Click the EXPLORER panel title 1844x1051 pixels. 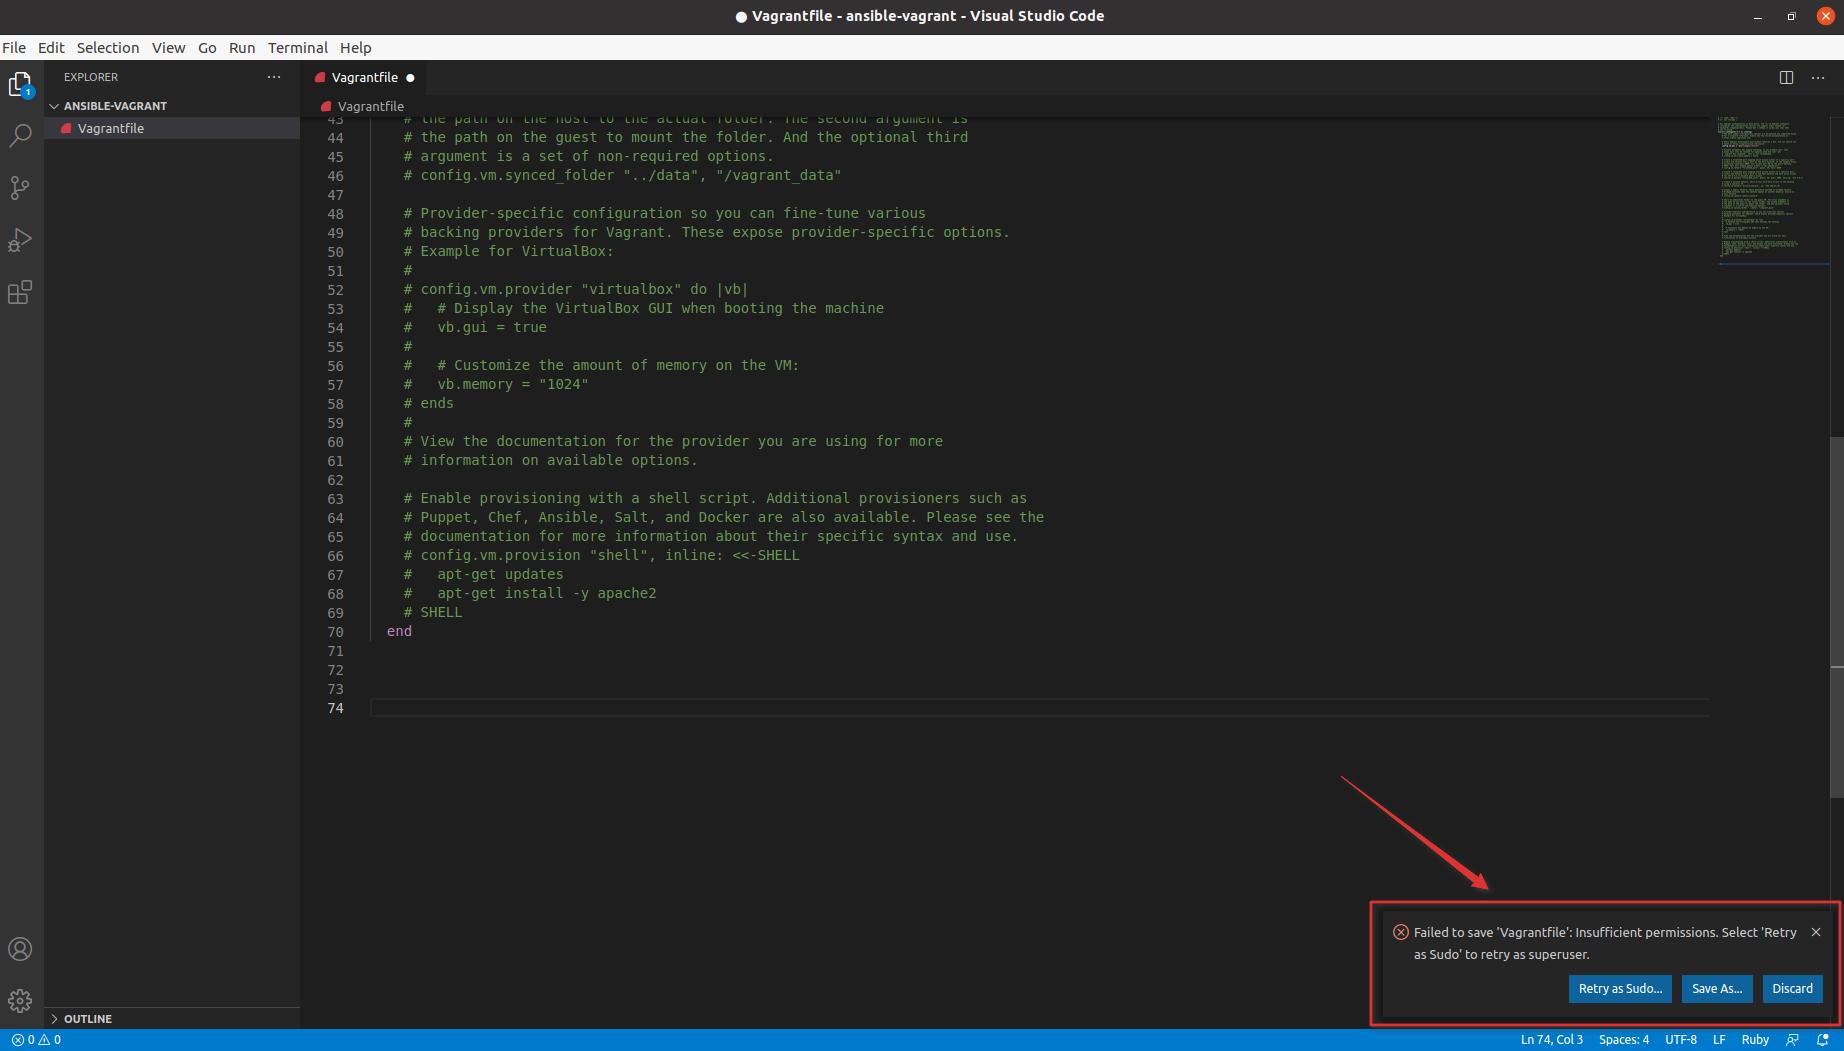91,77
